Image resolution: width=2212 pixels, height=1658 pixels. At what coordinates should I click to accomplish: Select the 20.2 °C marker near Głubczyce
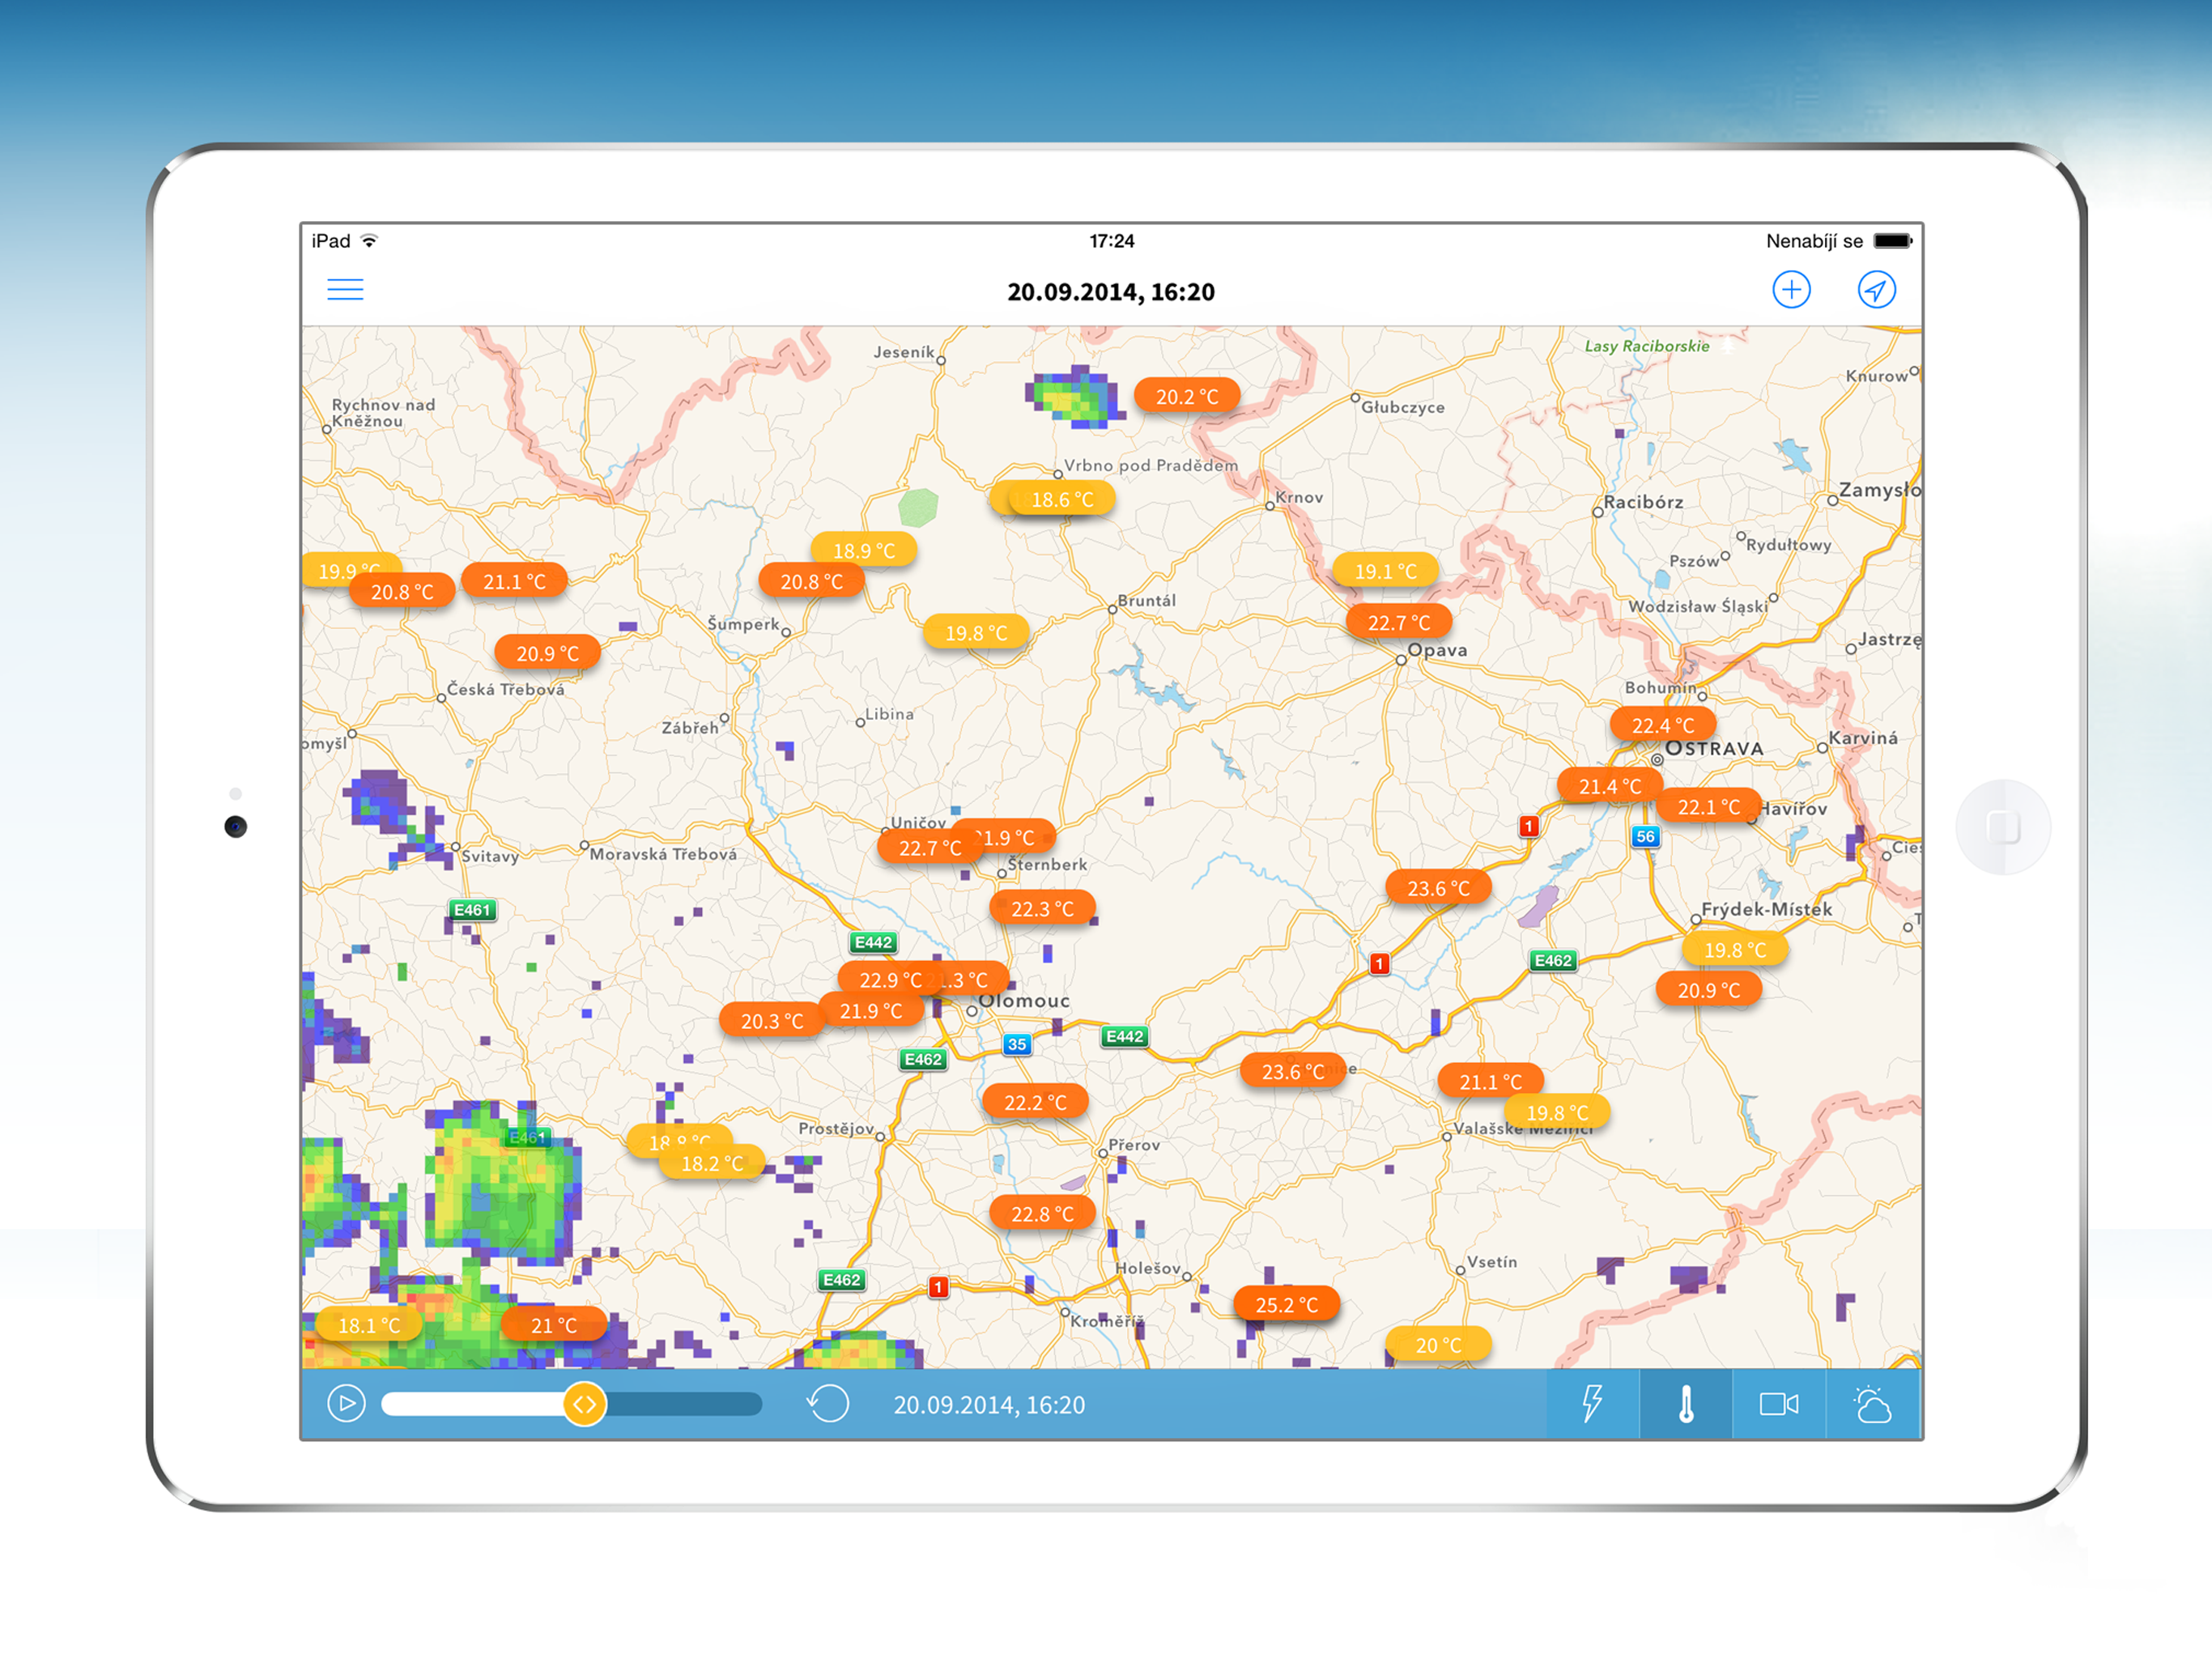(1186, 396)
